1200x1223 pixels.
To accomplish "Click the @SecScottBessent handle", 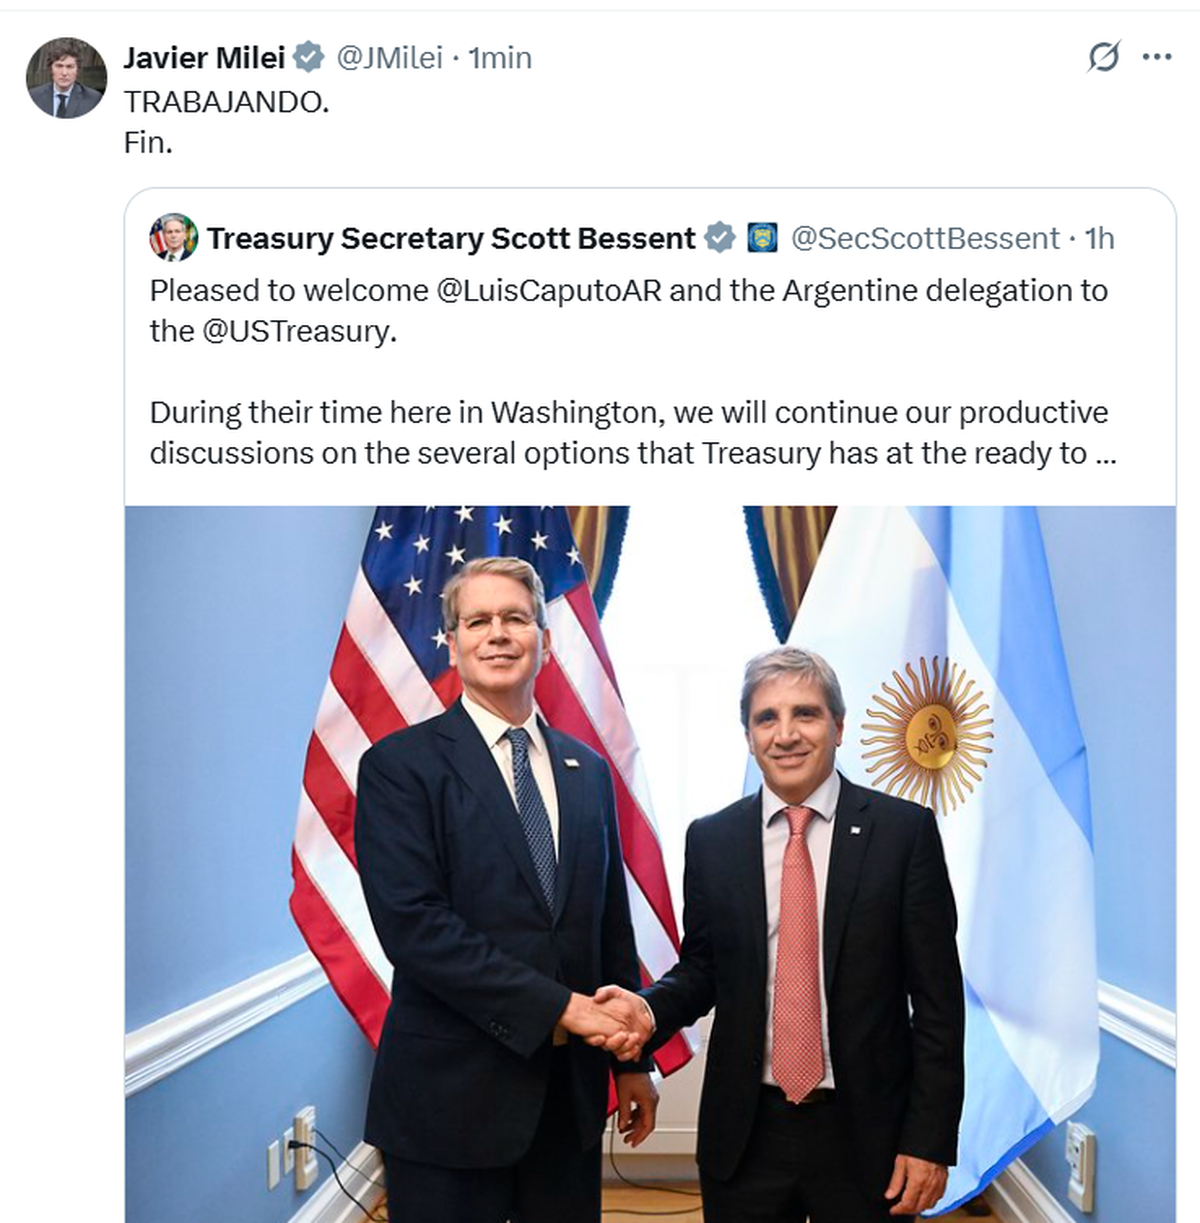I will pos(924,238).
